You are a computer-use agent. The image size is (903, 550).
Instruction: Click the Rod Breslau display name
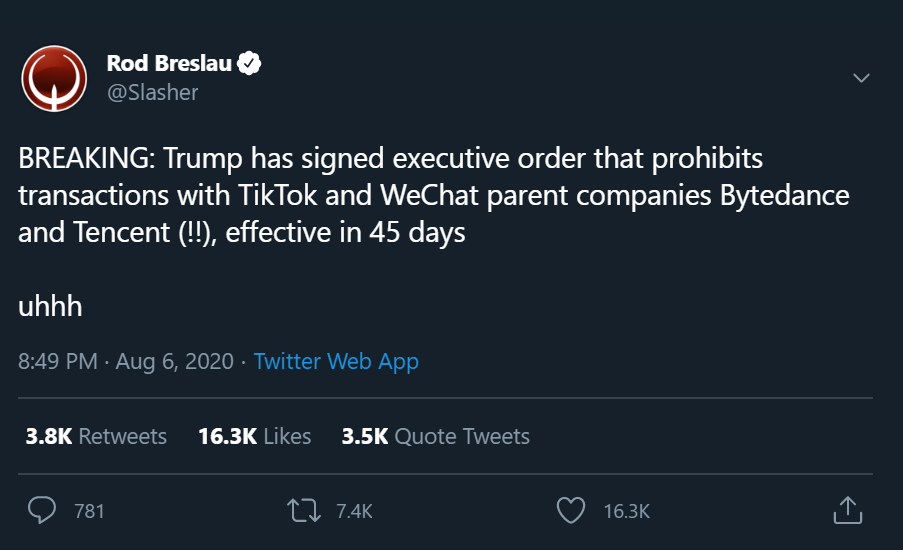coord(169,63)
